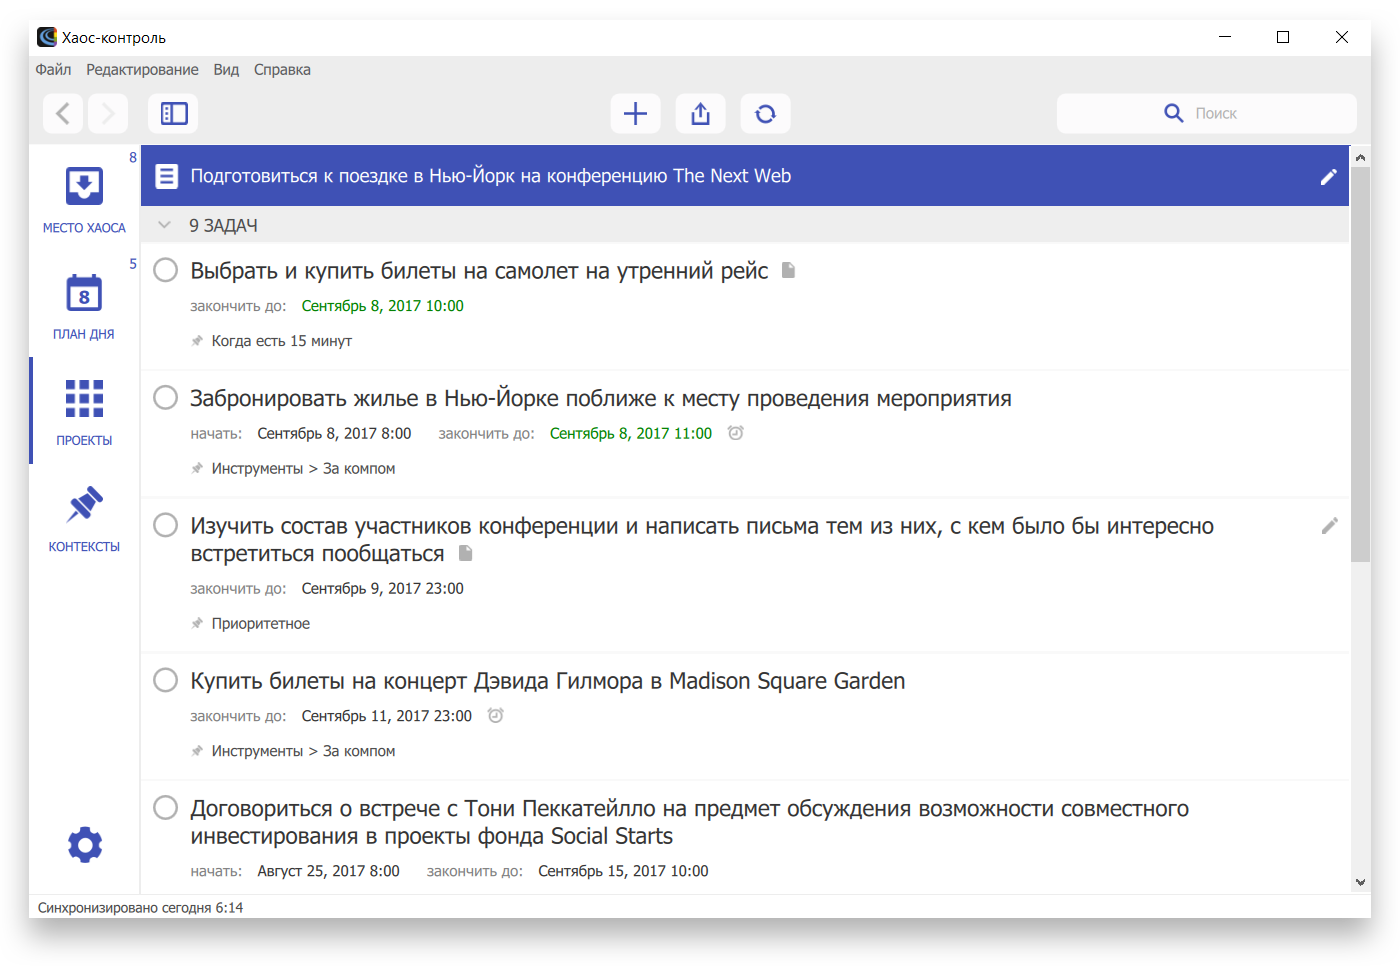Click project list icon in blue header
1400x970 pixels.
pos(167,176)
